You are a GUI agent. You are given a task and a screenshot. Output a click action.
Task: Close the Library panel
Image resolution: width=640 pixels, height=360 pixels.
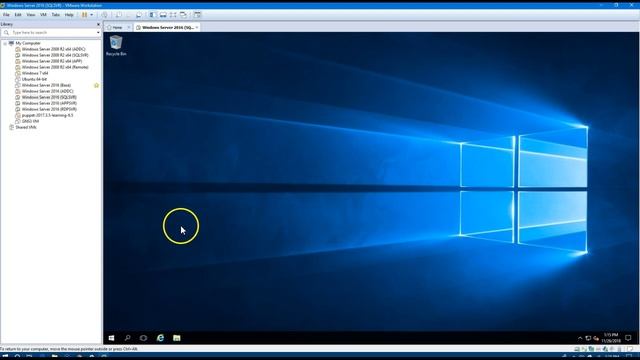coord(98,24)
